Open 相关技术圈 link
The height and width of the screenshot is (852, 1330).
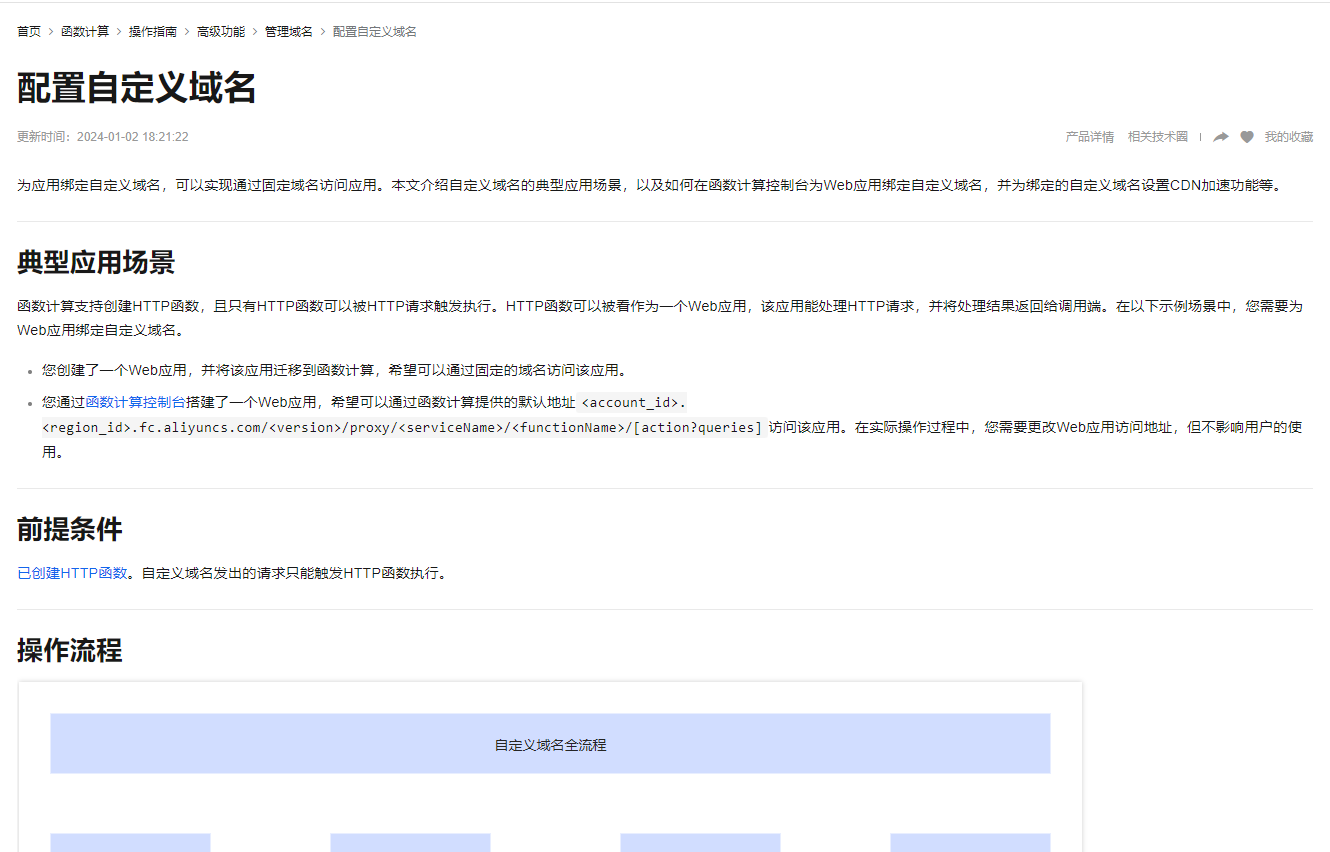pyautogui.click(x=1158, y=137)
